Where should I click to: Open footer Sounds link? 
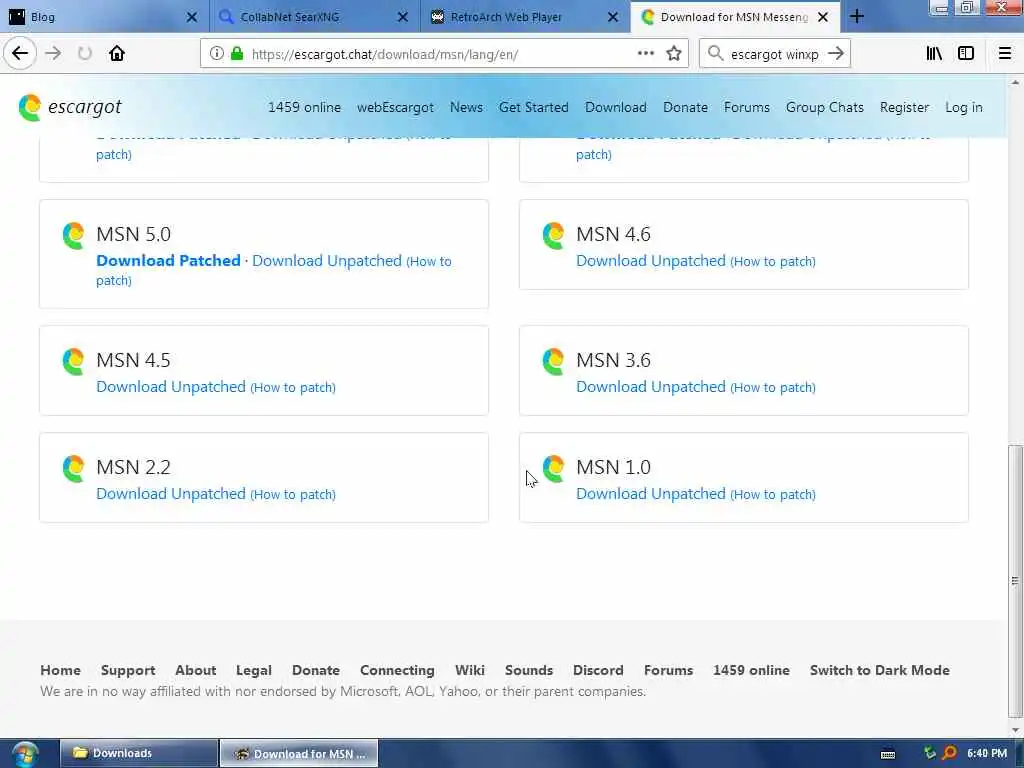[x=529, y=670]
